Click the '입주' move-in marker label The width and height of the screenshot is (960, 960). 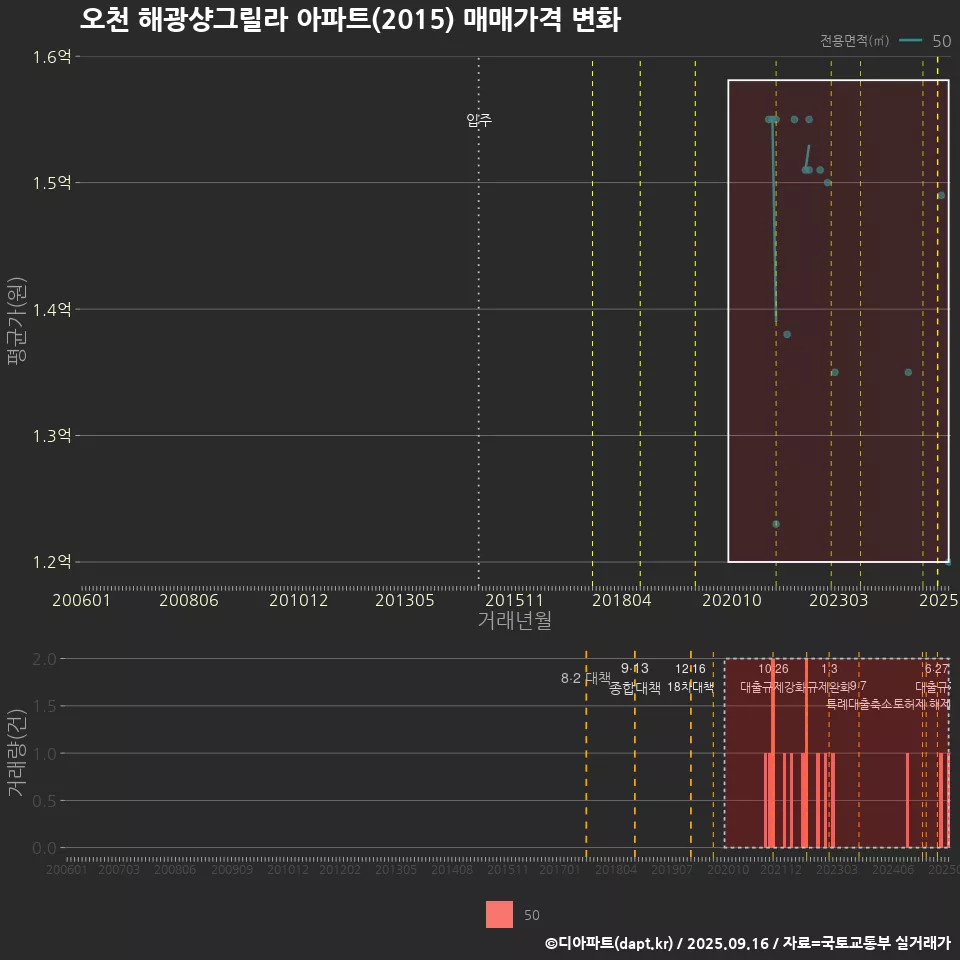[x=479, y=119]
